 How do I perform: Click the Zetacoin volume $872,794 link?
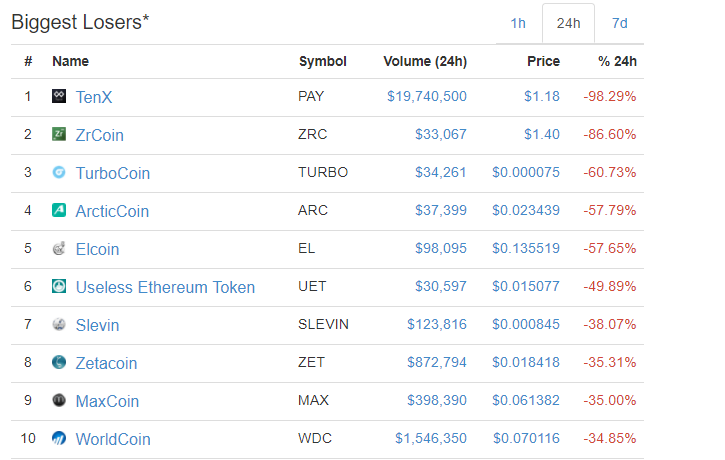coord(436,362)
